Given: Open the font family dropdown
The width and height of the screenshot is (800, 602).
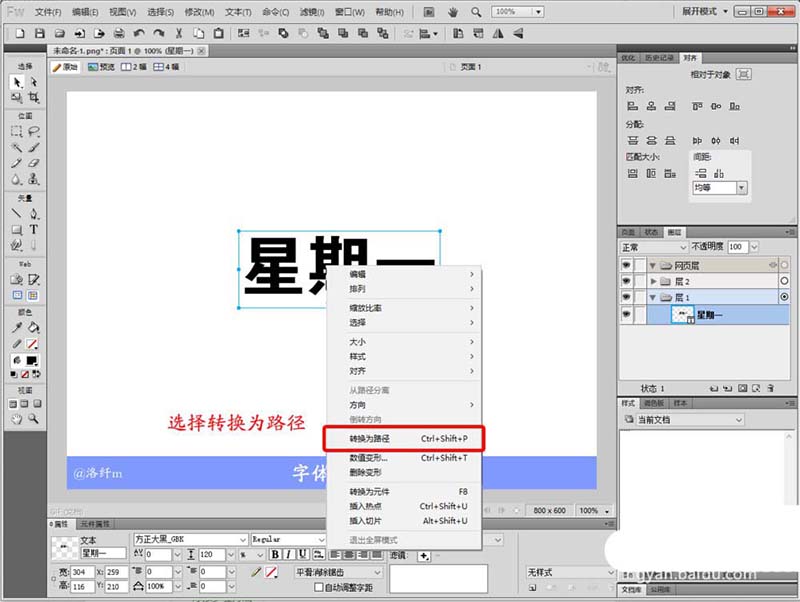Looking at the screenshot, I should [243, 540].
